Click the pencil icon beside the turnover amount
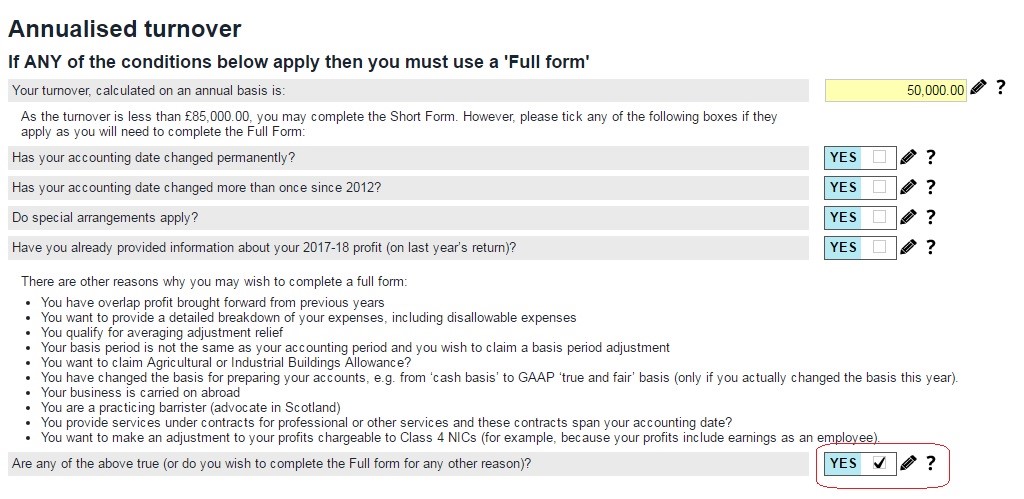The height and width of the screenshot is (499, 1024). pos(978,88)
